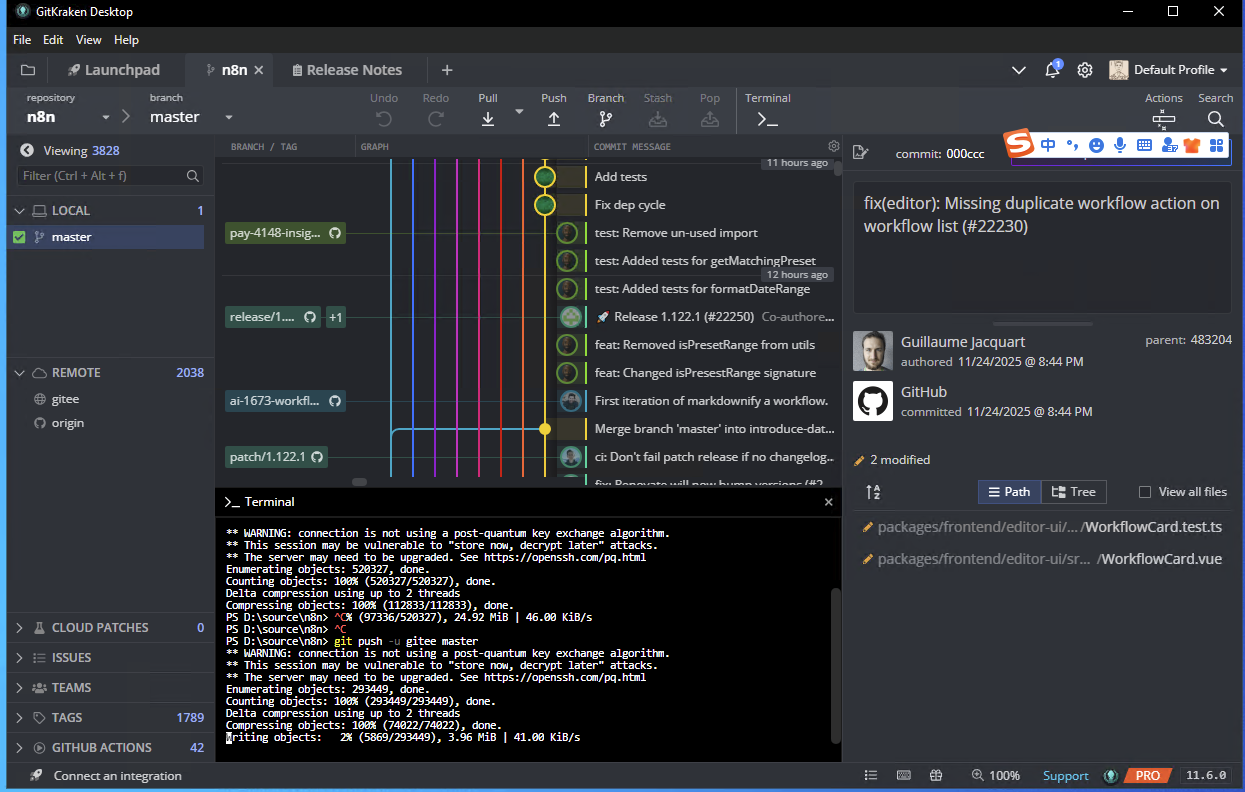Expand the GITHUB ACTIONS section

(19, 748)
